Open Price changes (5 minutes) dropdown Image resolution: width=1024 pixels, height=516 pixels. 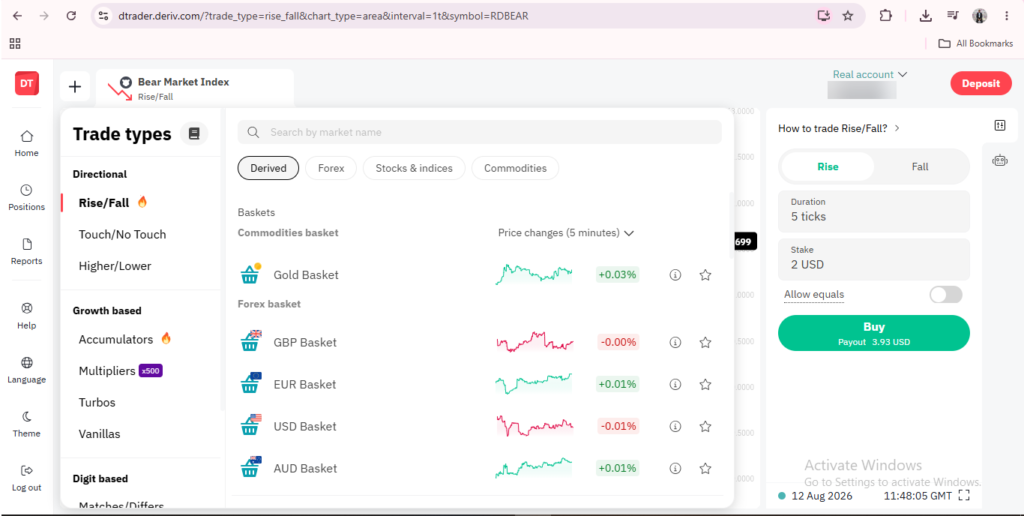click(x=566, y=233)
